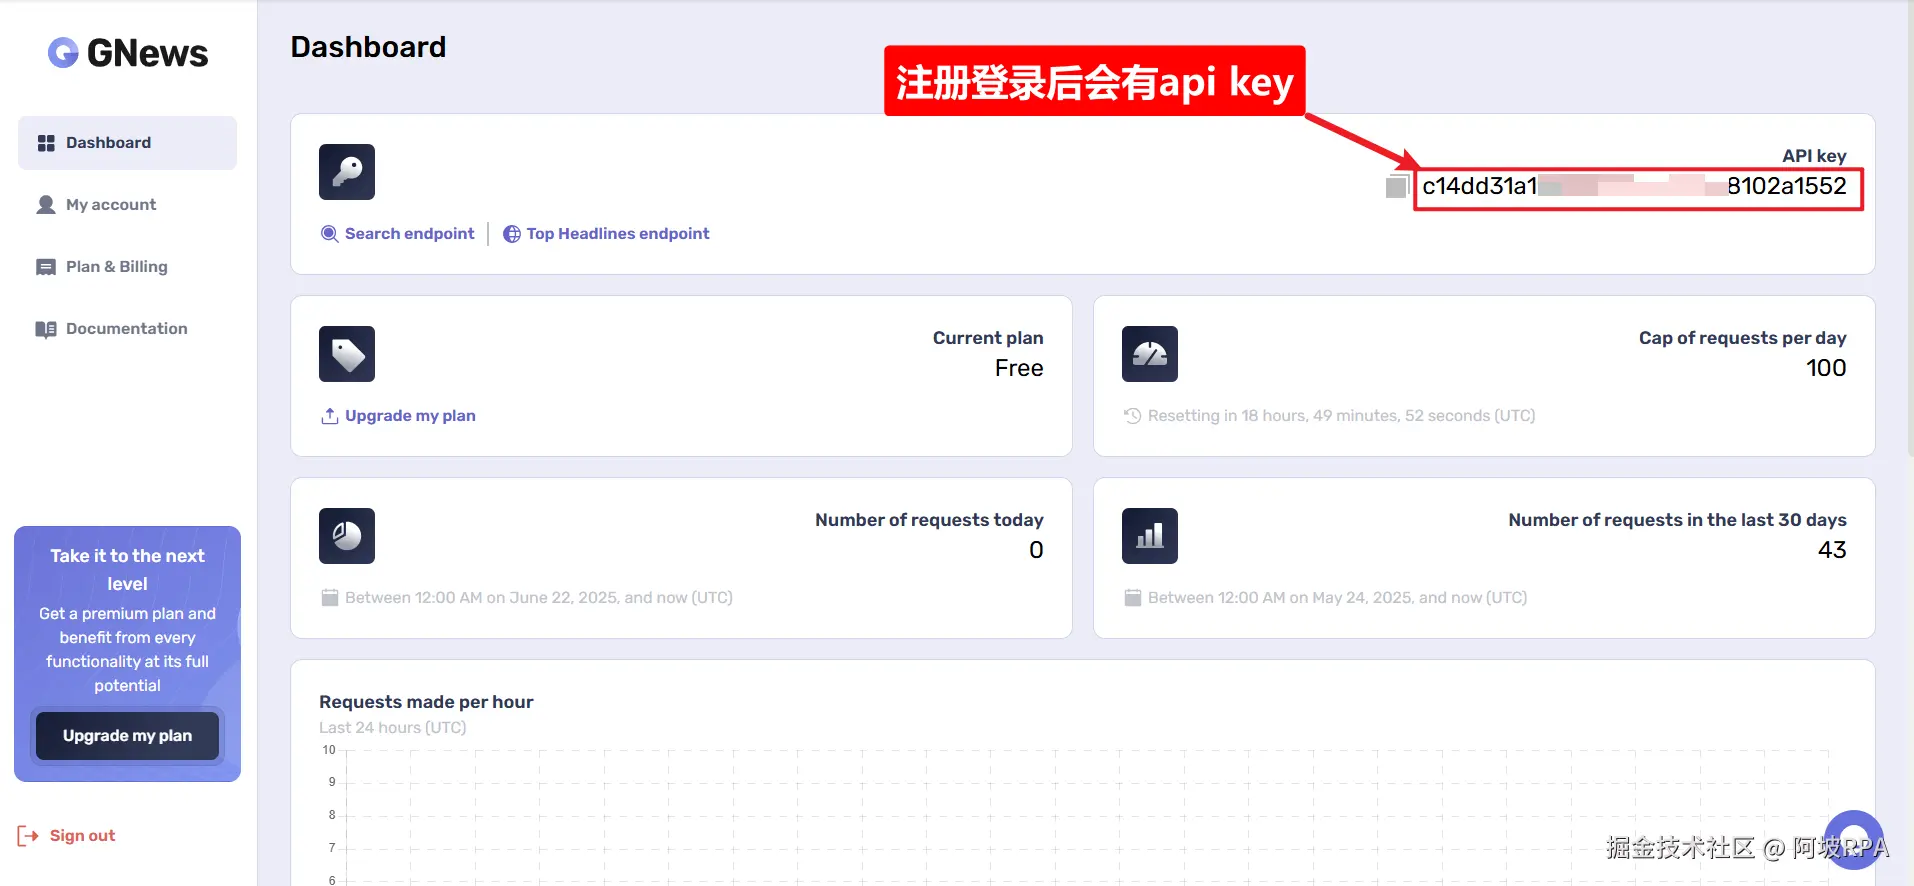Click 'Last 24 hours (UTC)' subtitle
Viewport: 1914px width, 886px height.
pyautogui.click(x=393, y=728)
